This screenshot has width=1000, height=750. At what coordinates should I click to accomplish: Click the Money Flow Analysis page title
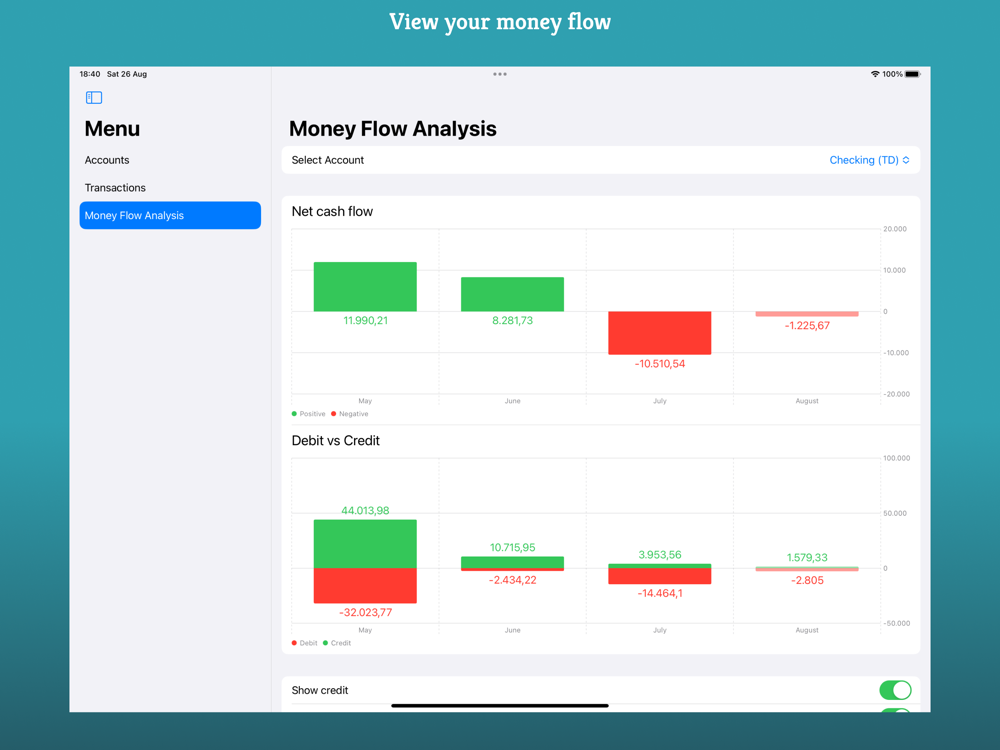pos(392,129)
